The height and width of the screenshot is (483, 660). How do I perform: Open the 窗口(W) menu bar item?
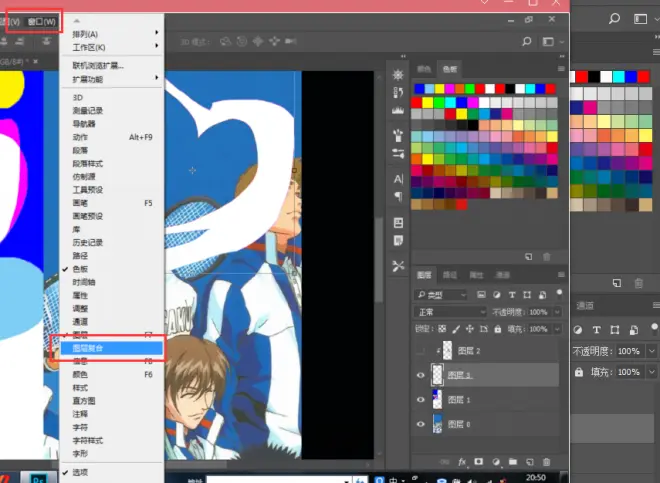[x=42, y=21]
